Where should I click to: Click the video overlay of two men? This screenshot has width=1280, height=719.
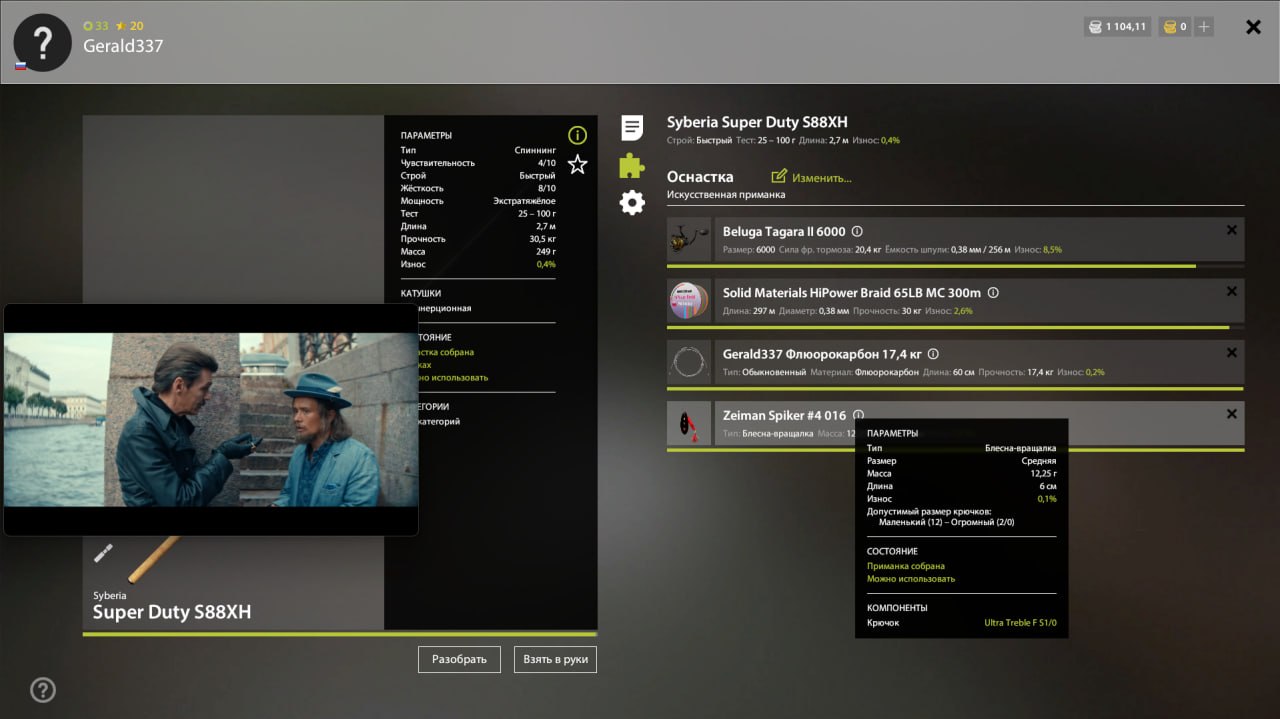211,420
